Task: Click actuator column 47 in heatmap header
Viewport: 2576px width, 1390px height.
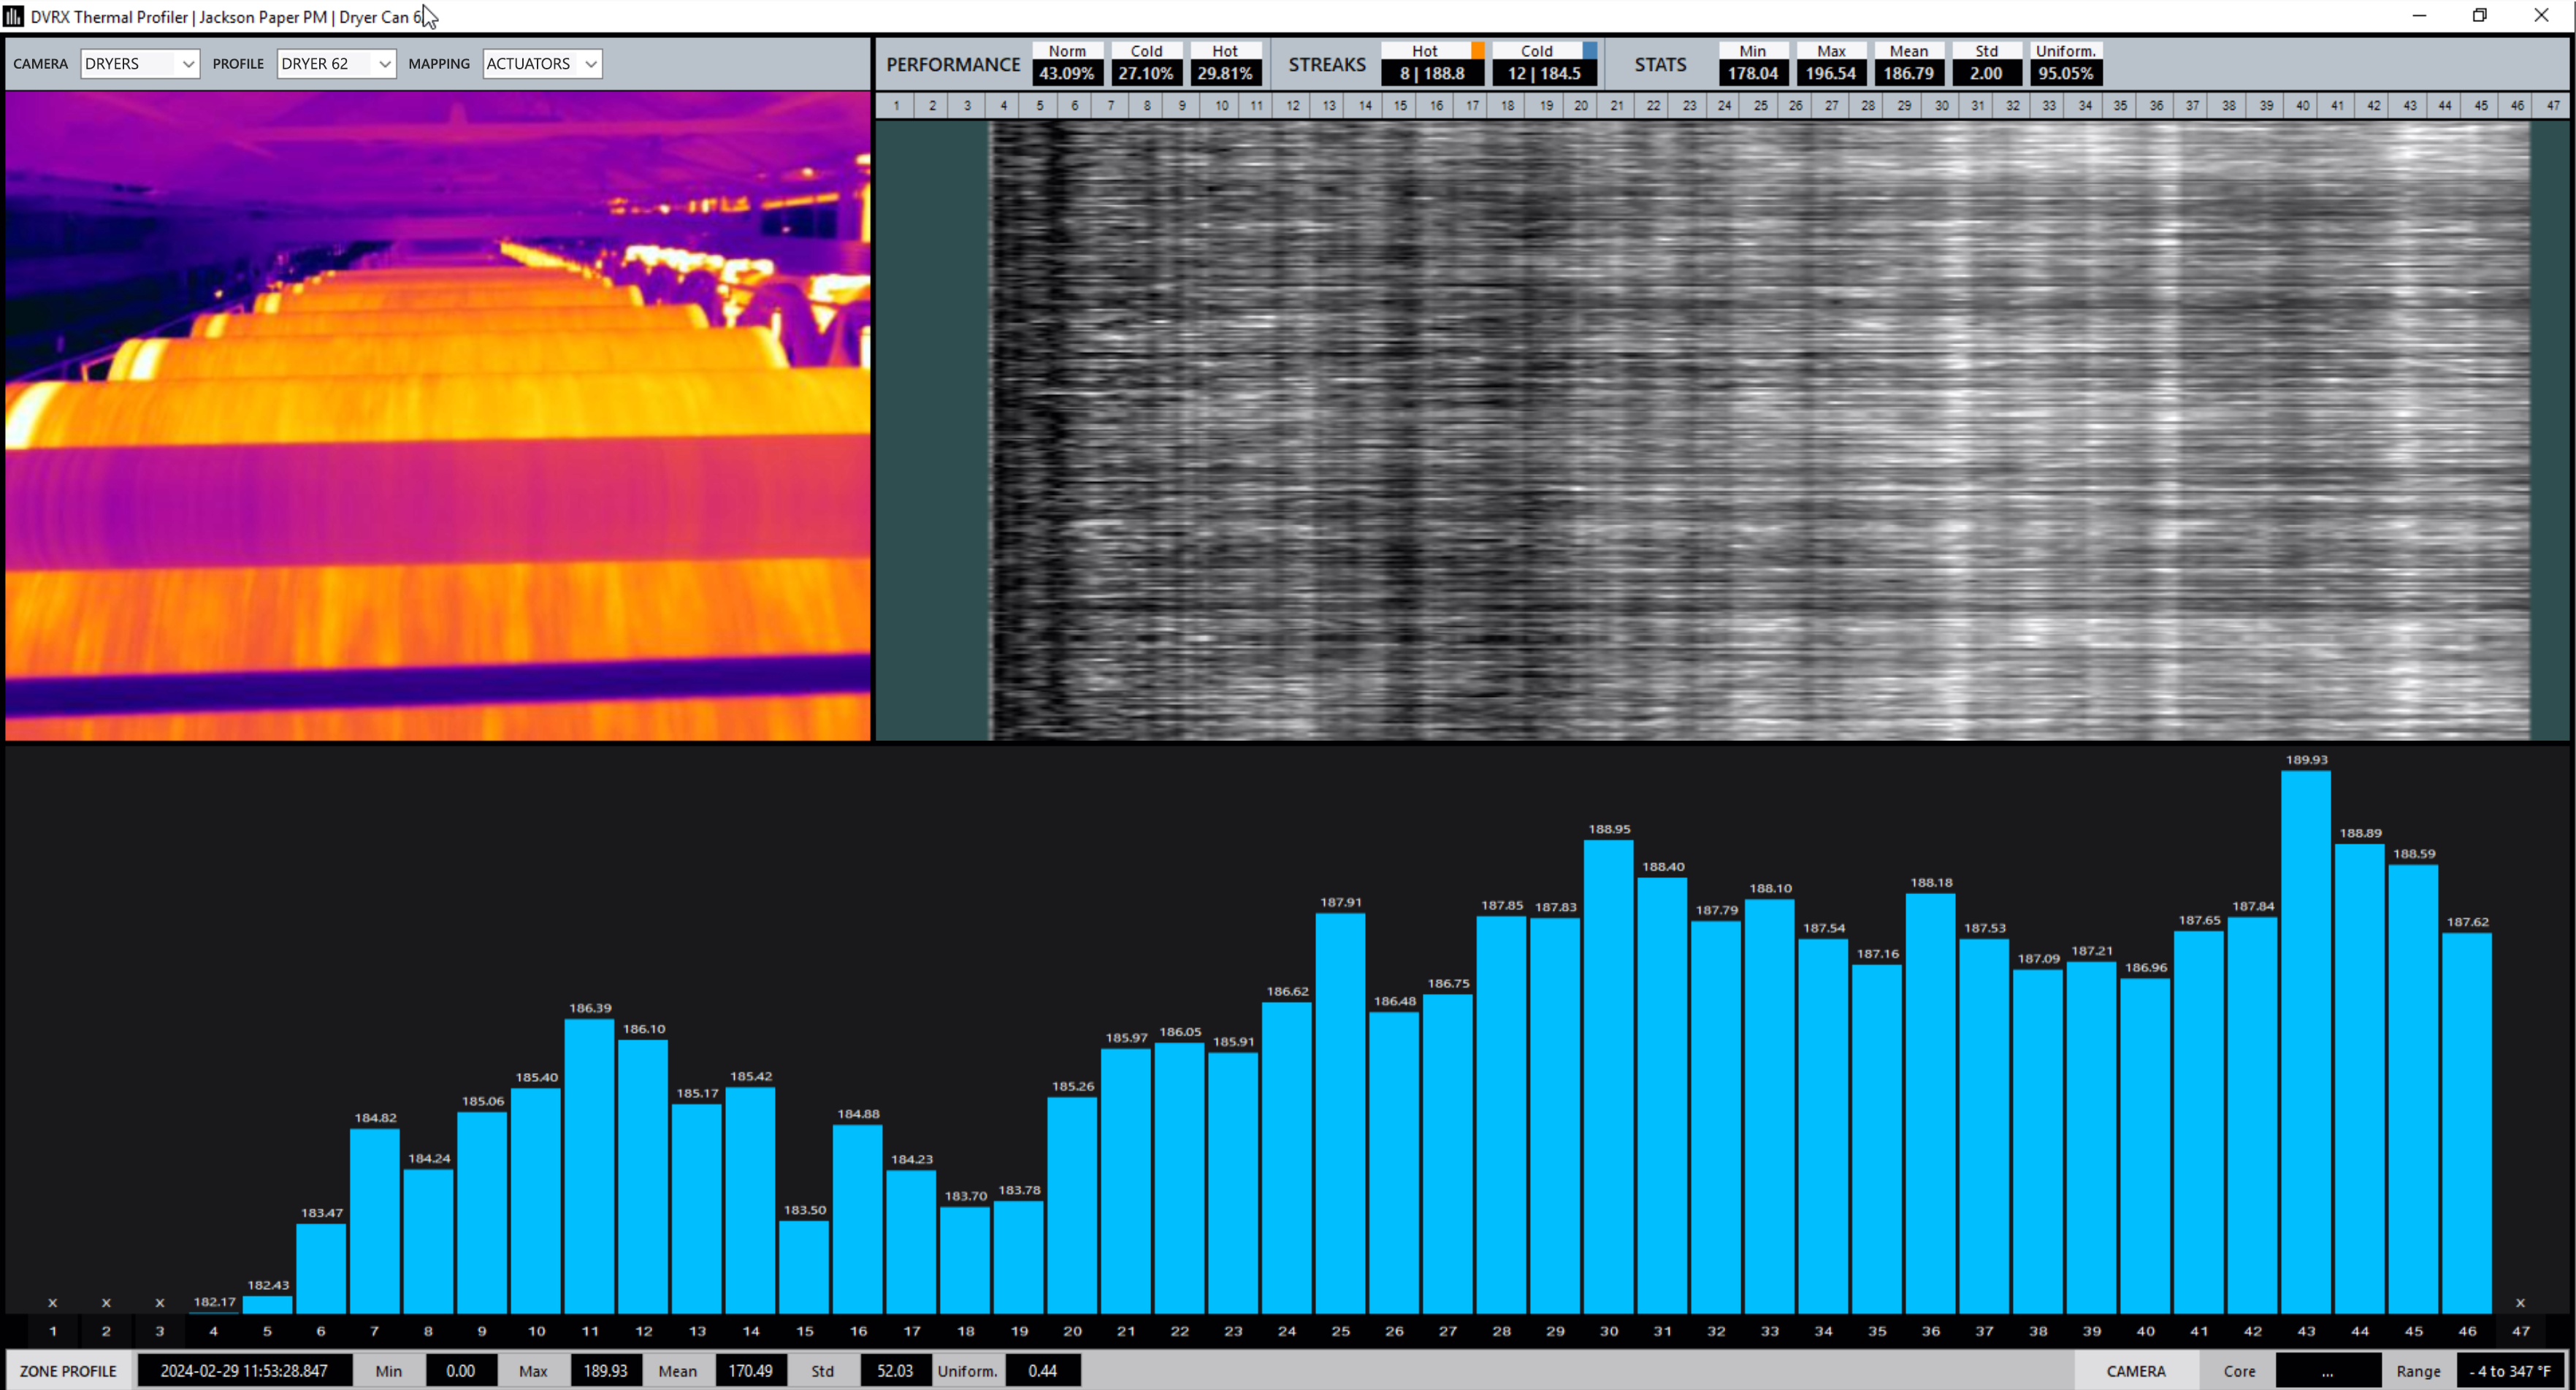Action: tap(2553, 105)
